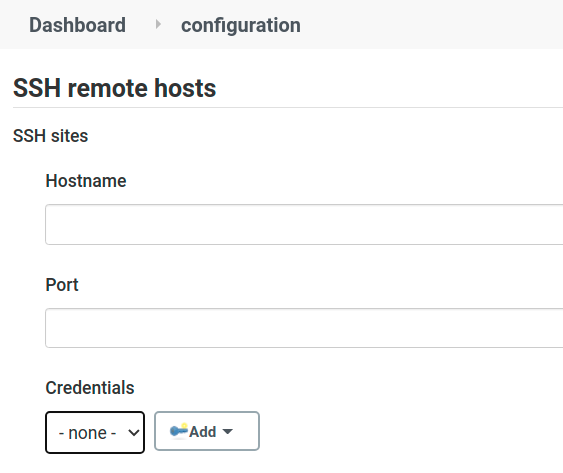Add new credentials with Add button
The height and width of the screenshot is (473, 563).
point(207,431)
